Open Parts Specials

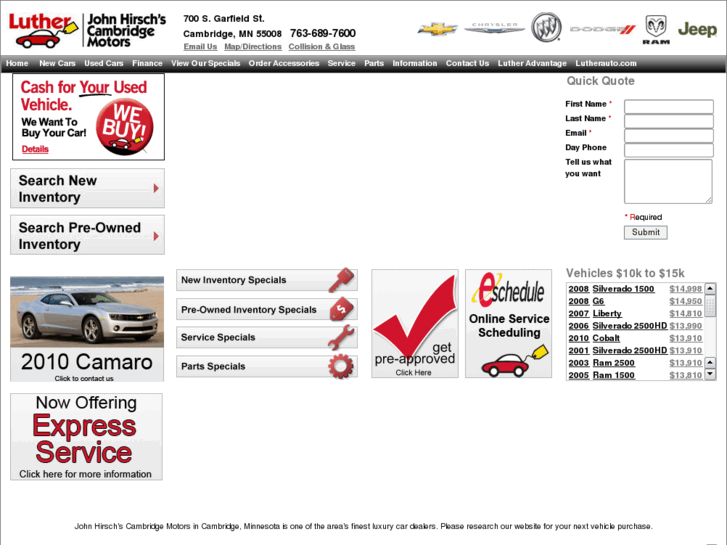pos(267,366)
